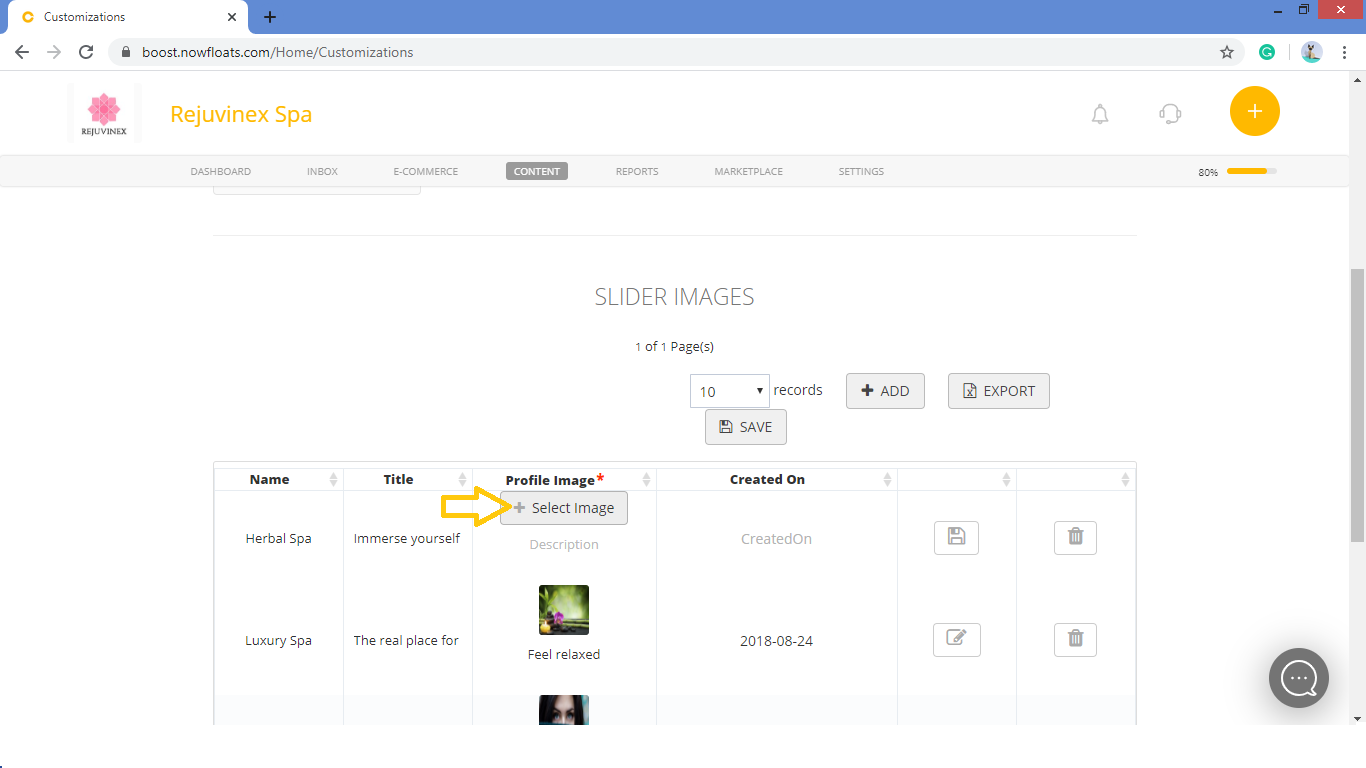1366x768 pixels.
Task: Open the SETTINGS menu
Action: [861, 171]
